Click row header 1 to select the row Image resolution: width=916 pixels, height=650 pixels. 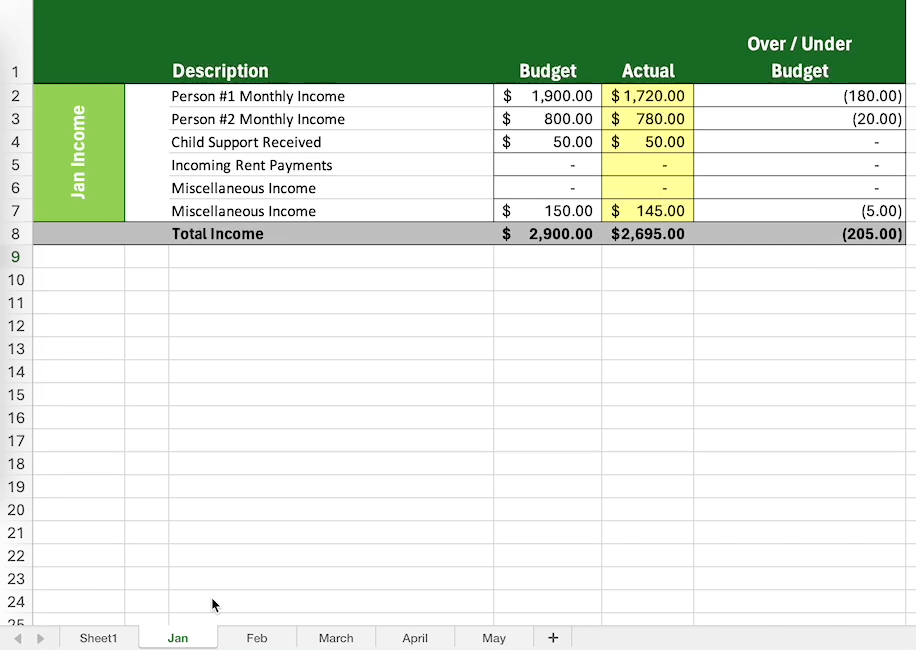coord(16,72)
